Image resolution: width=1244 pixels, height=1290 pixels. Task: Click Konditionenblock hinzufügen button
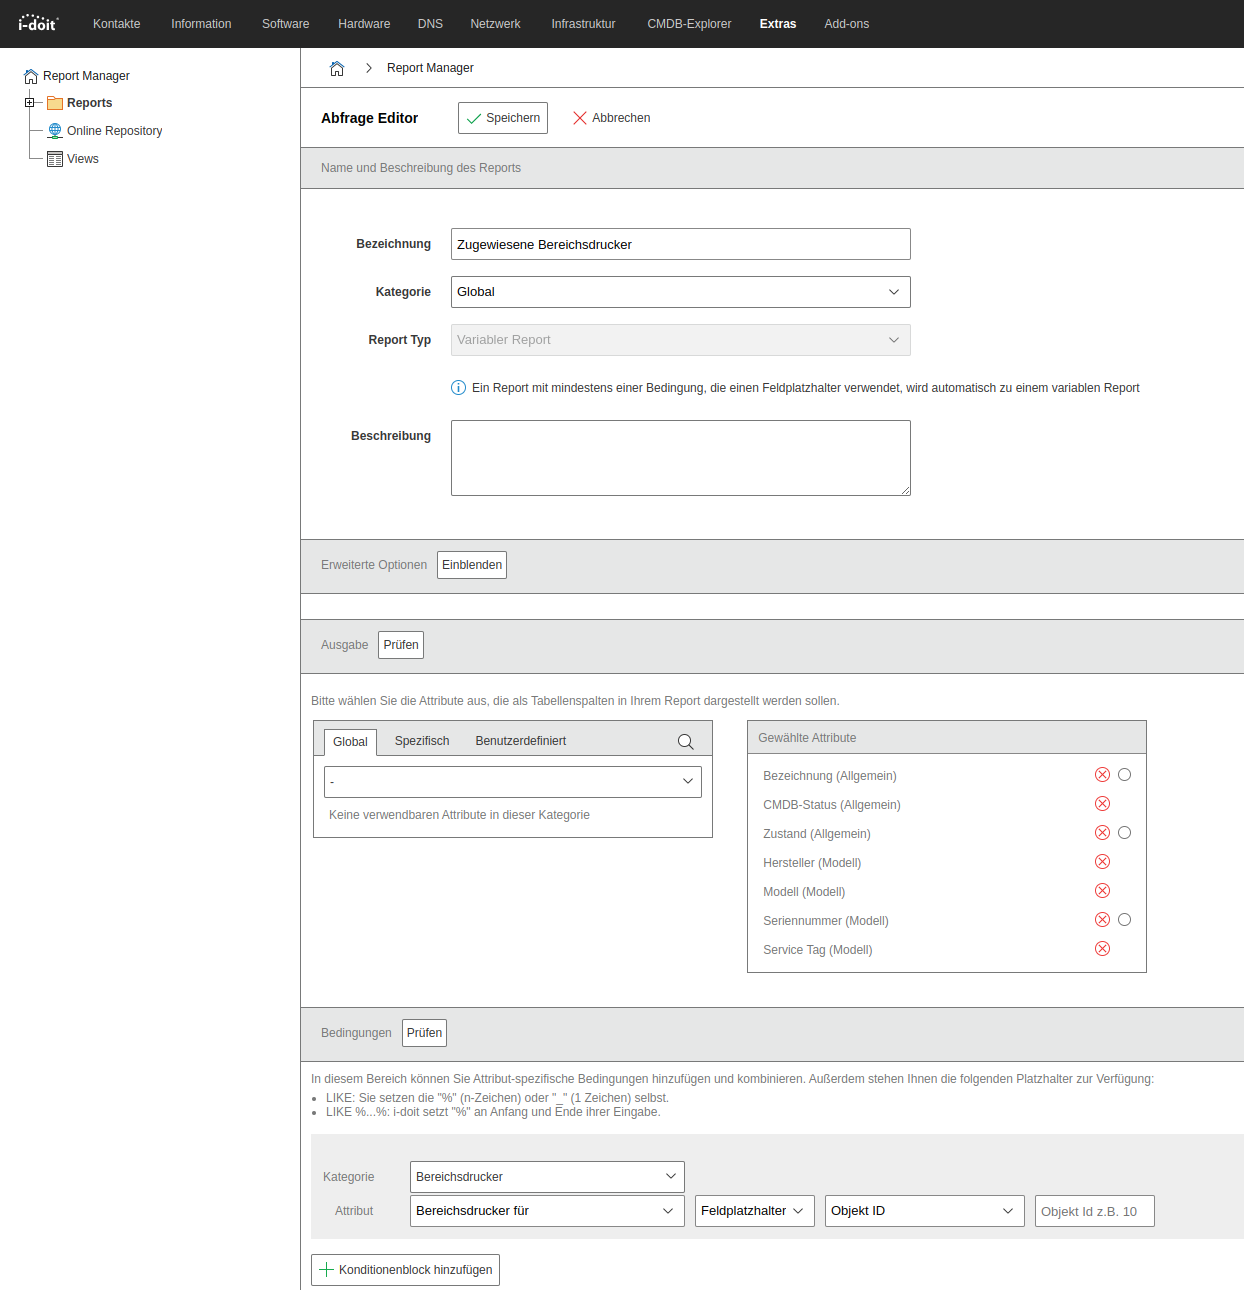405,1270
